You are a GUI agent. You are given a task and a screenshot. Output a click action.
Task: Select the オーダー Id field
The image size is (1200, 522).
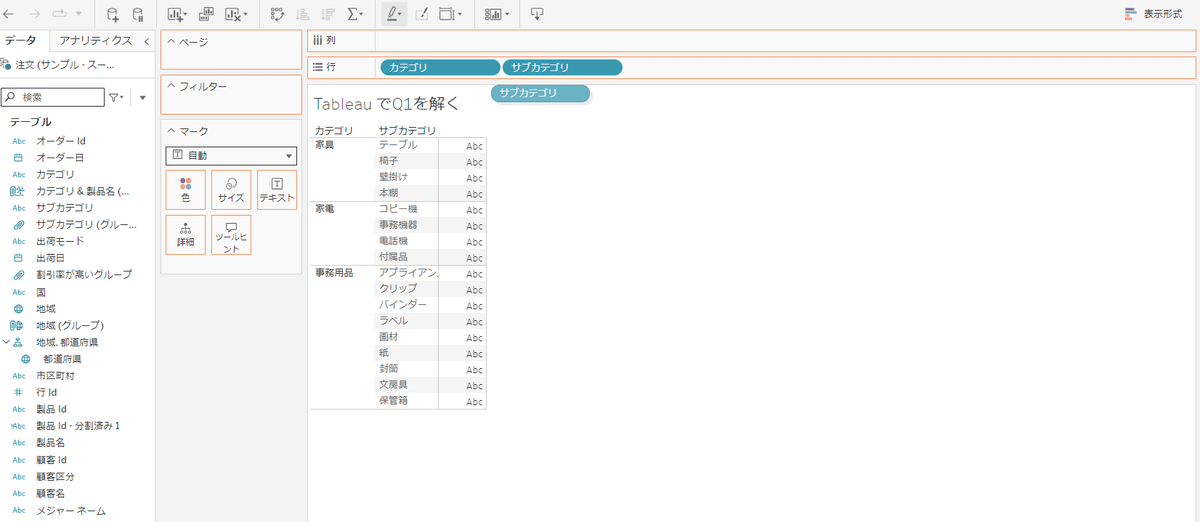[x=61, y=141]
